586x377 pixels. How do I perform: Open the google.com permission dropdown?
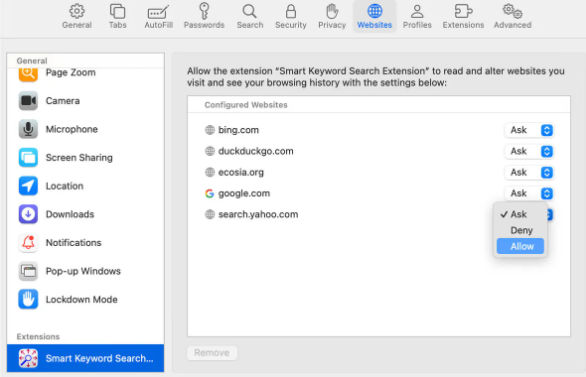pyautogui.click(x=529, y=194)
